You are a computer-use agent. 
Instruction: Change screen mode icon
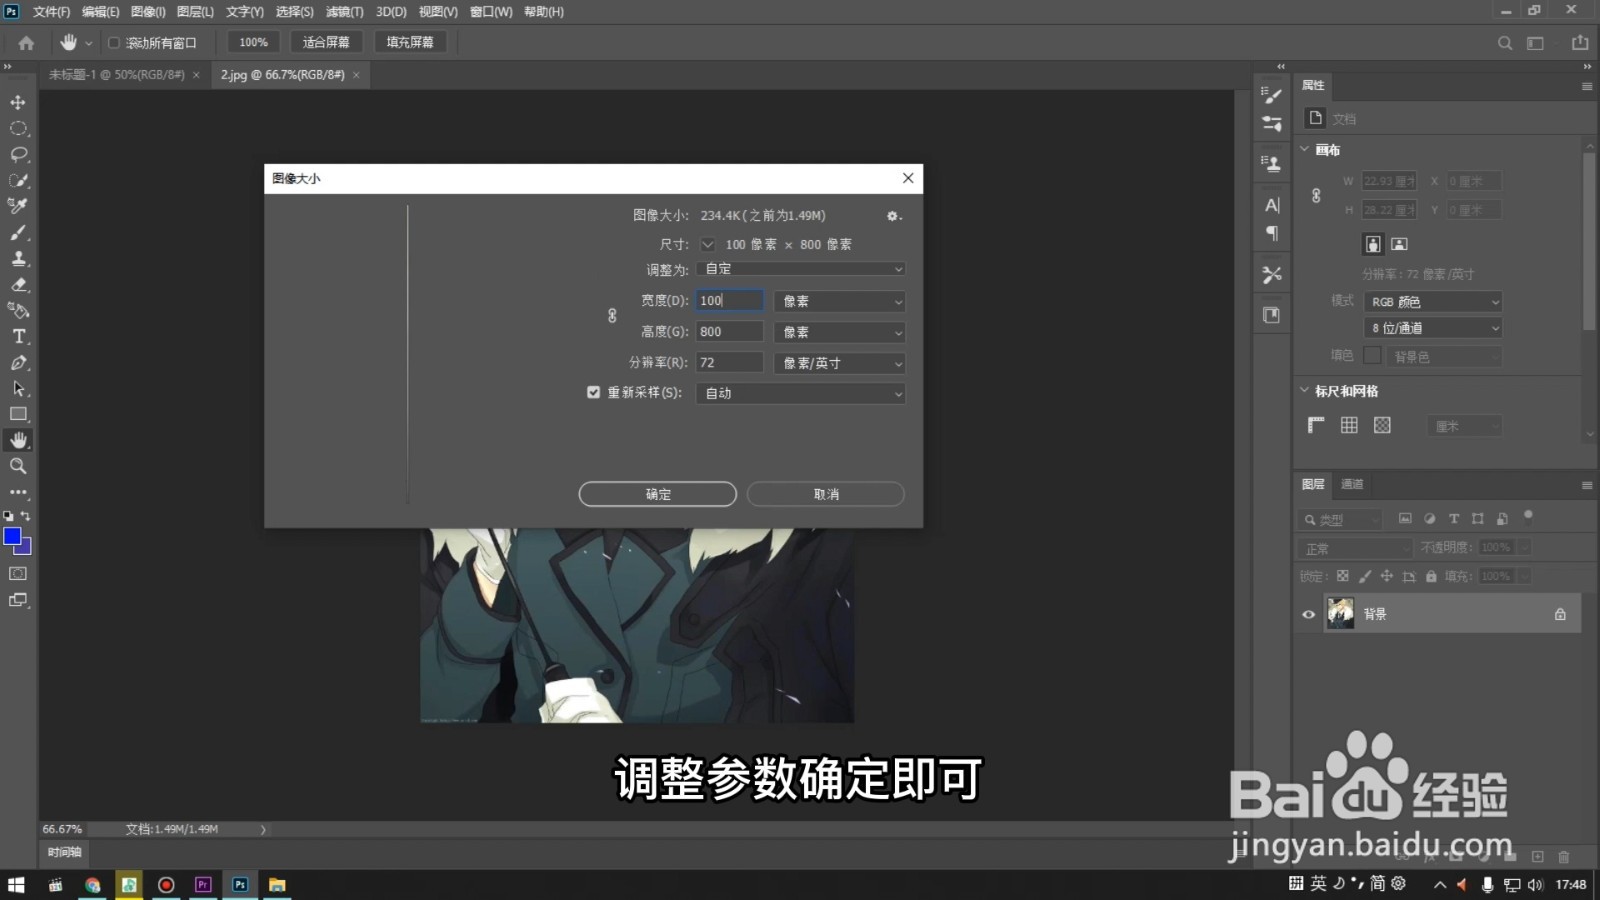pyautogui.click(x=18, y=600)
